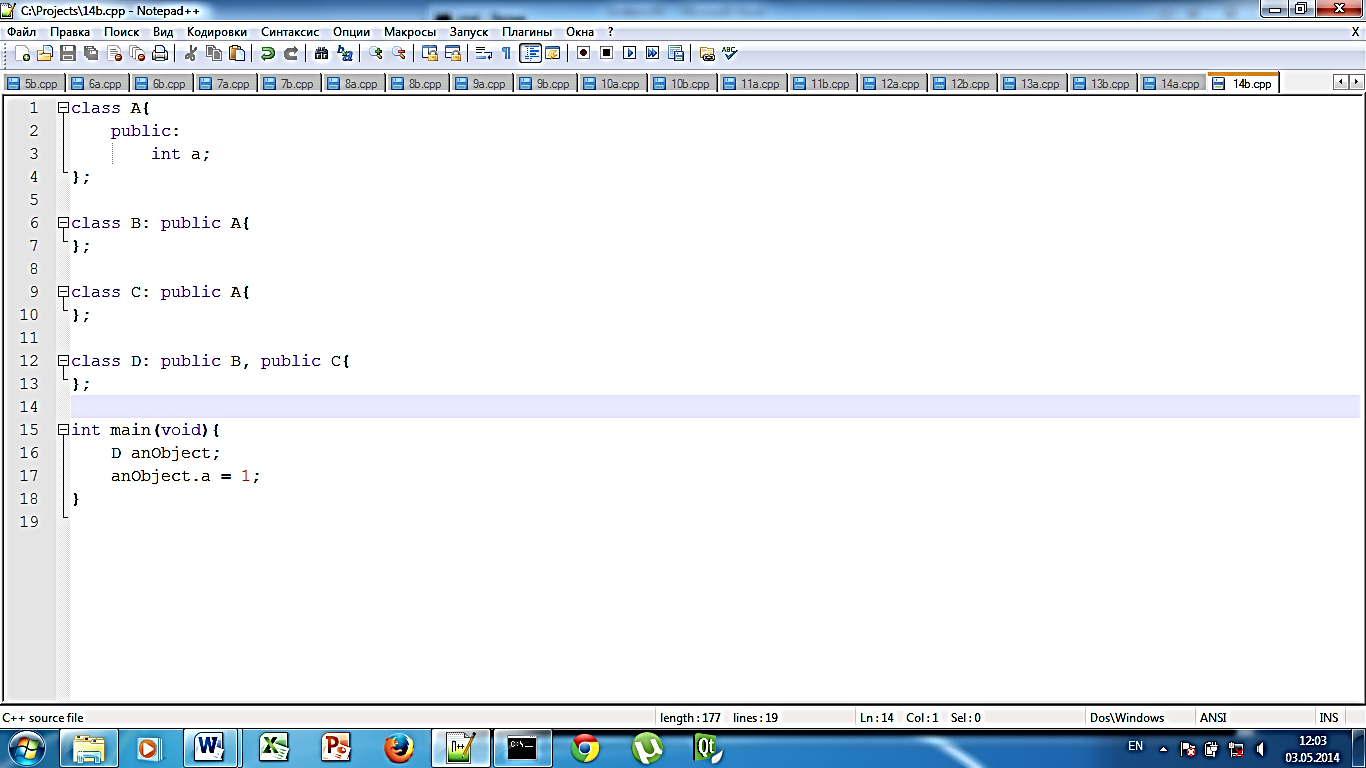
Task: Cut selection with scissors icon
Action: (x=190, y=53)
